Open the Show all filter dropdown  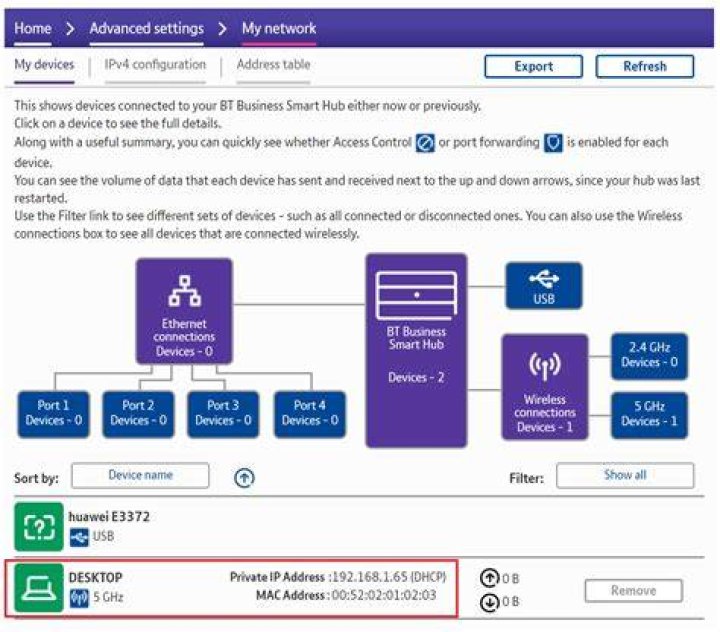625,475
